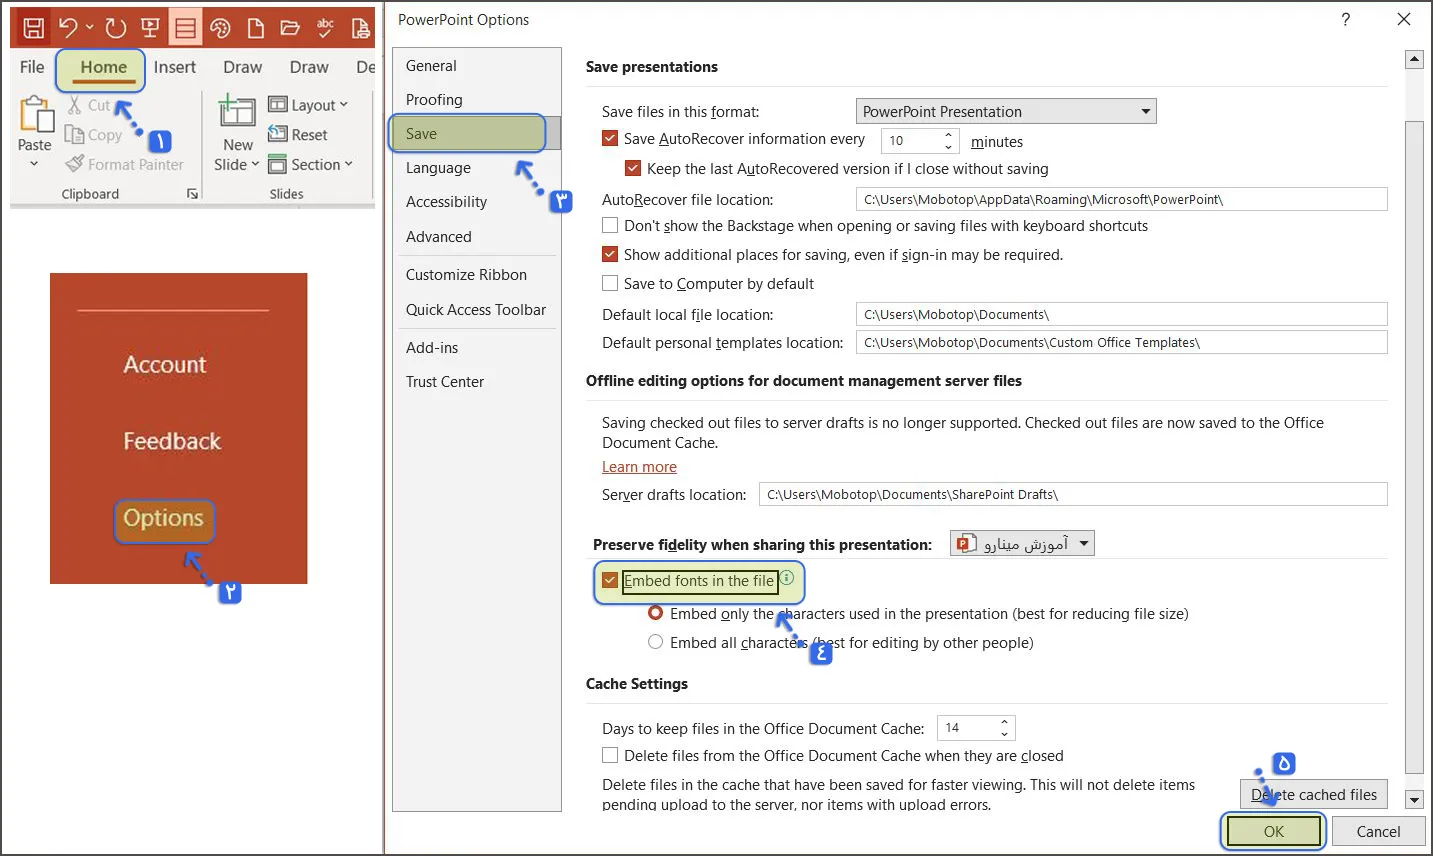The image size is (1433, 856).
Task: Click the open folder icon
Action: click(x=290, y=28)
